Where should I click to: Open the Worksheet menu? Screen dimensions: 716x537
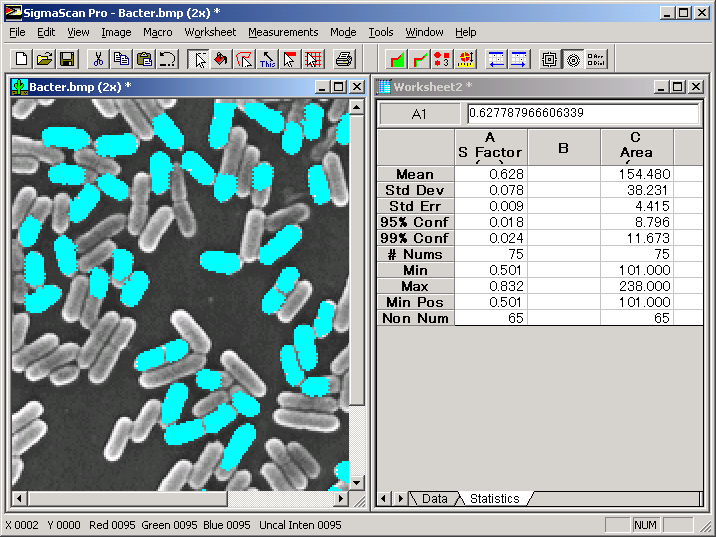point(210,32)
